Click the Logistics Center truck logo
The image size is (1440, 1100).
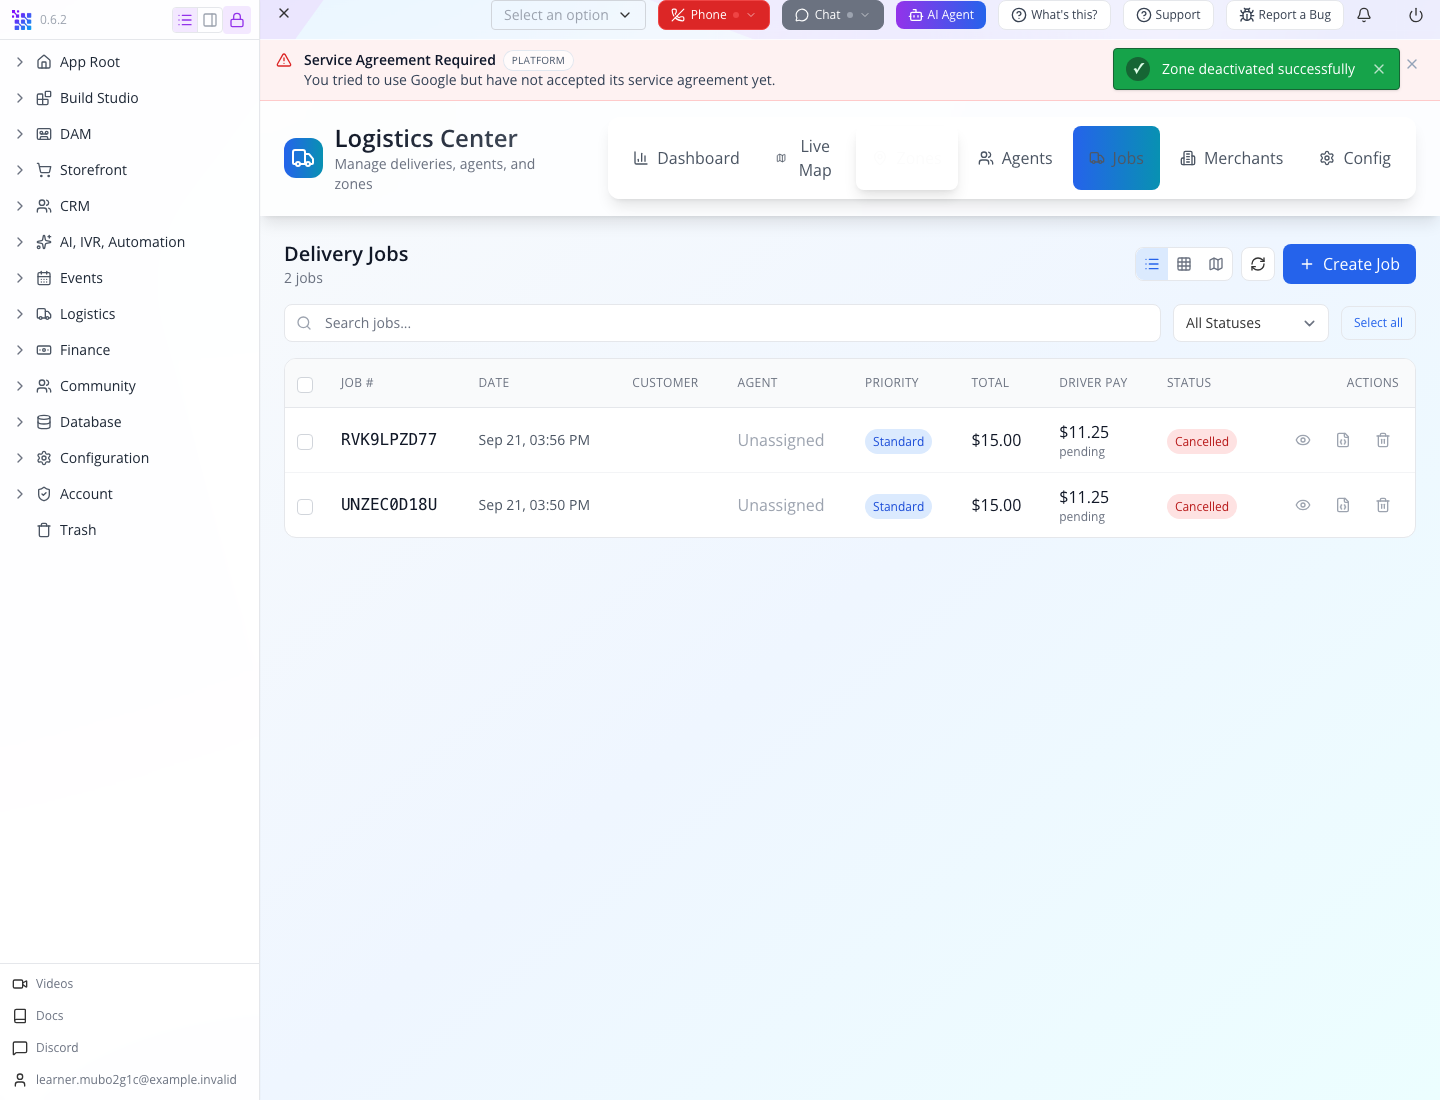(303, 158)
